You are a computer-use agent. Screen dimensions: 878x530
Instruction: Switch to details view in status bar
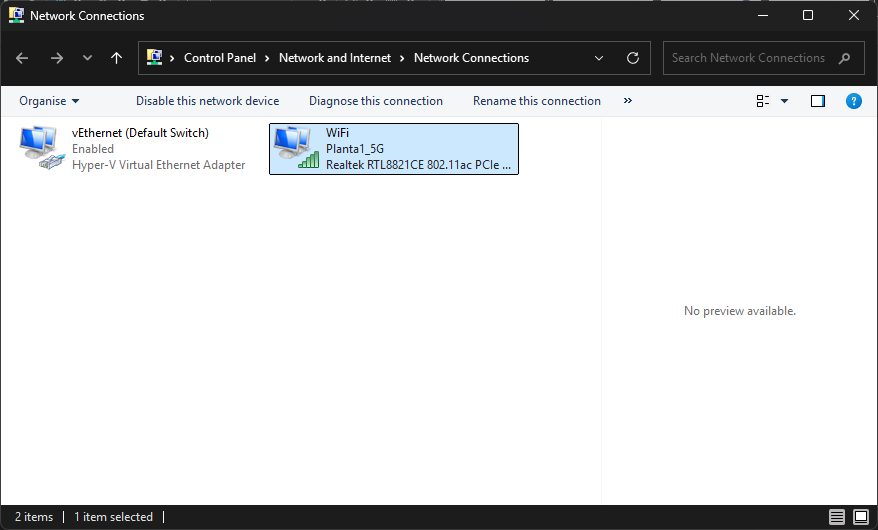[837, 517]
